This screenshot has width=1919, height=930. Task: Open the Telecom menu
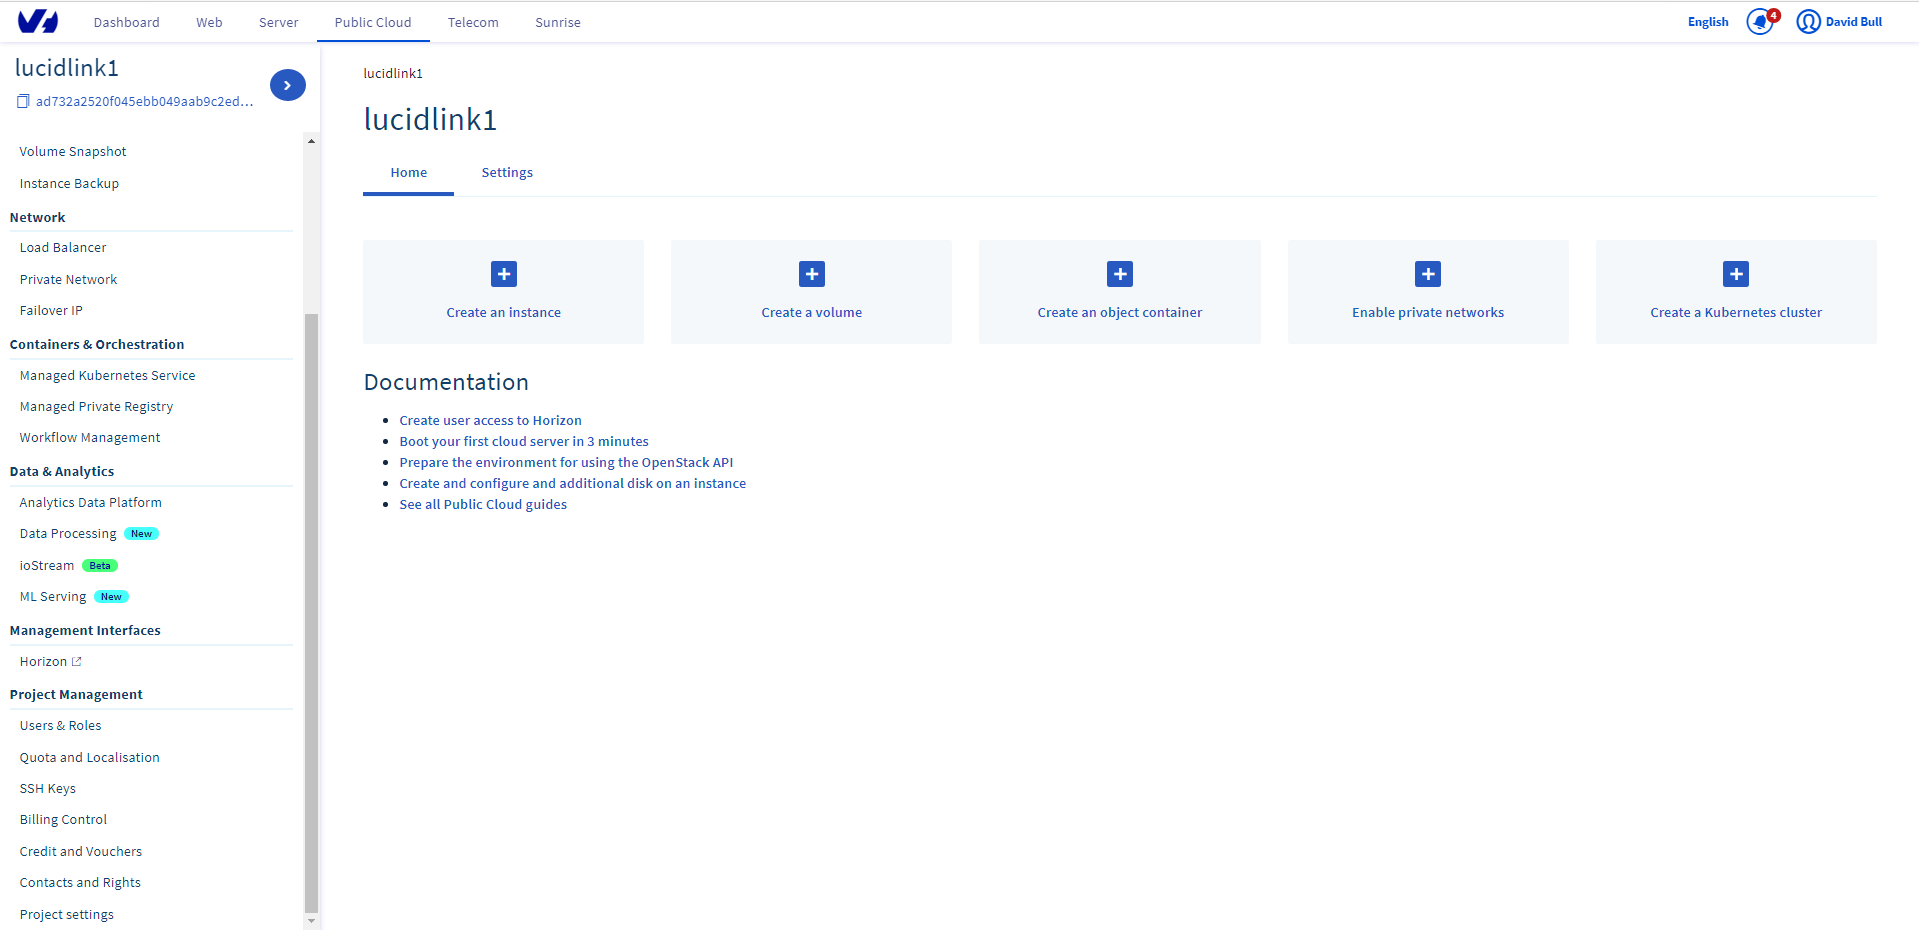point(473,22)
